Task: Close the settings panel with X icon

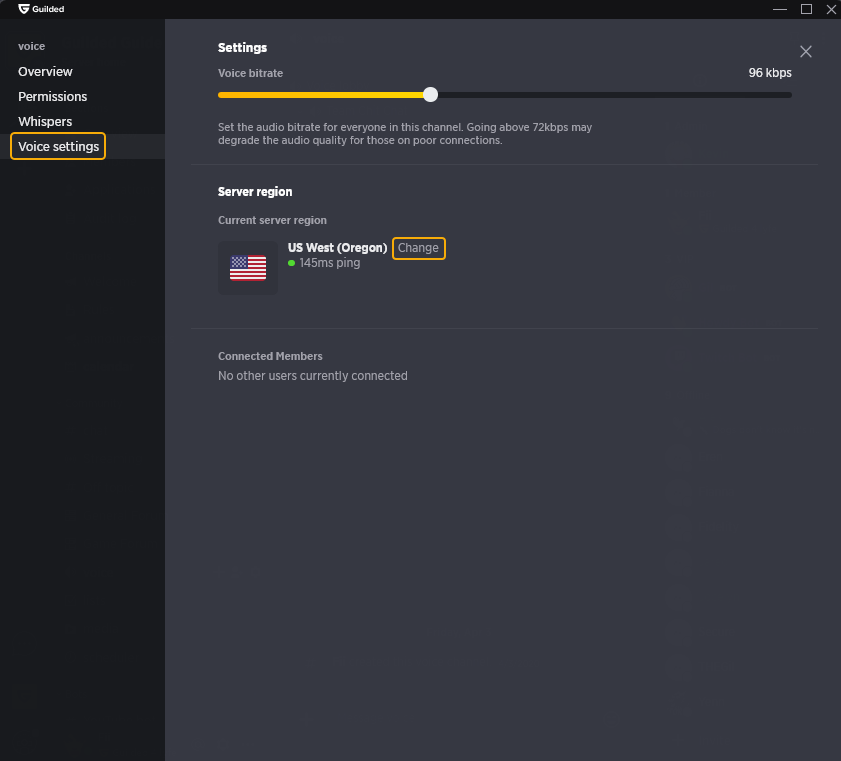Action: point(805,51)
